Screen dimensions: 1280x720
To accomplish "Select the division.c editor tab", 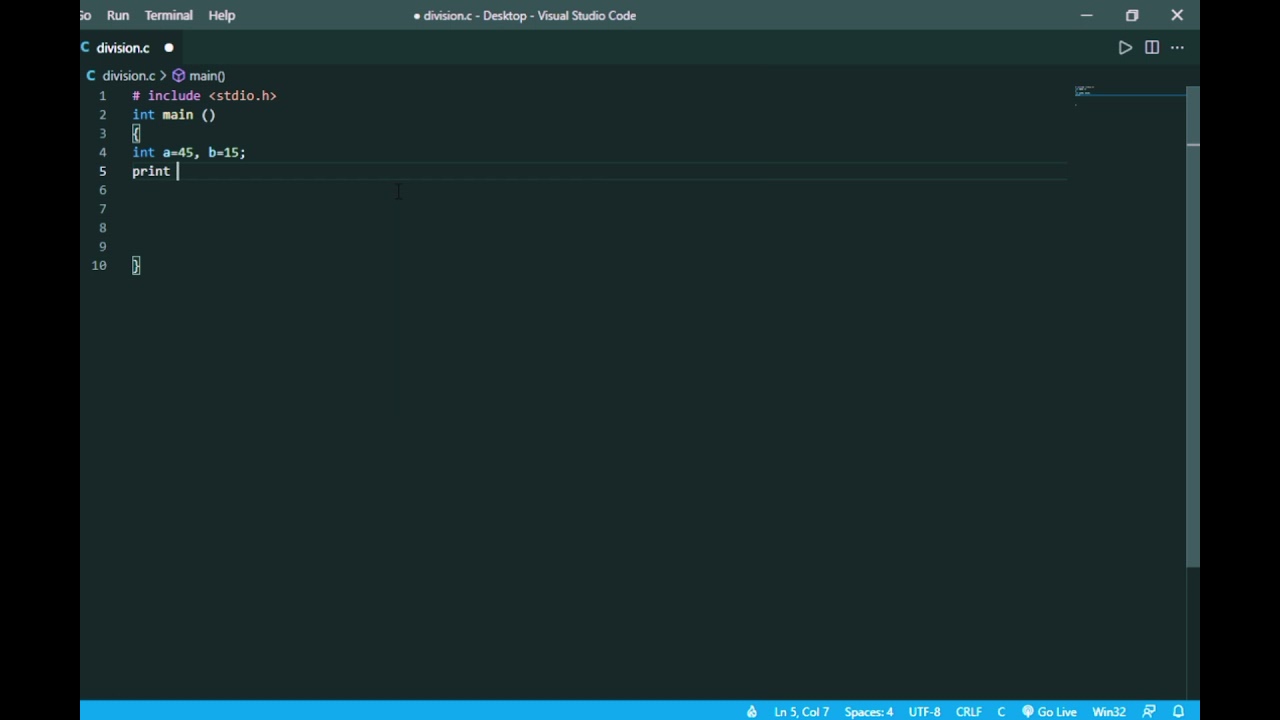I will tap(122, 48).
